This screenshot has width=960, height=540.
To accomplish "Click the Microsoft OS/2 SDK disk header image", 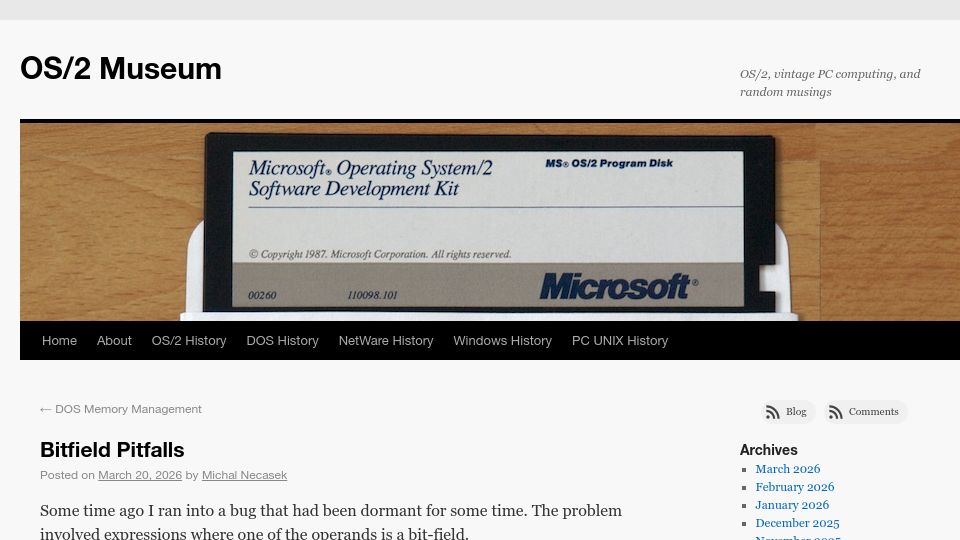I will click(490, 222).
